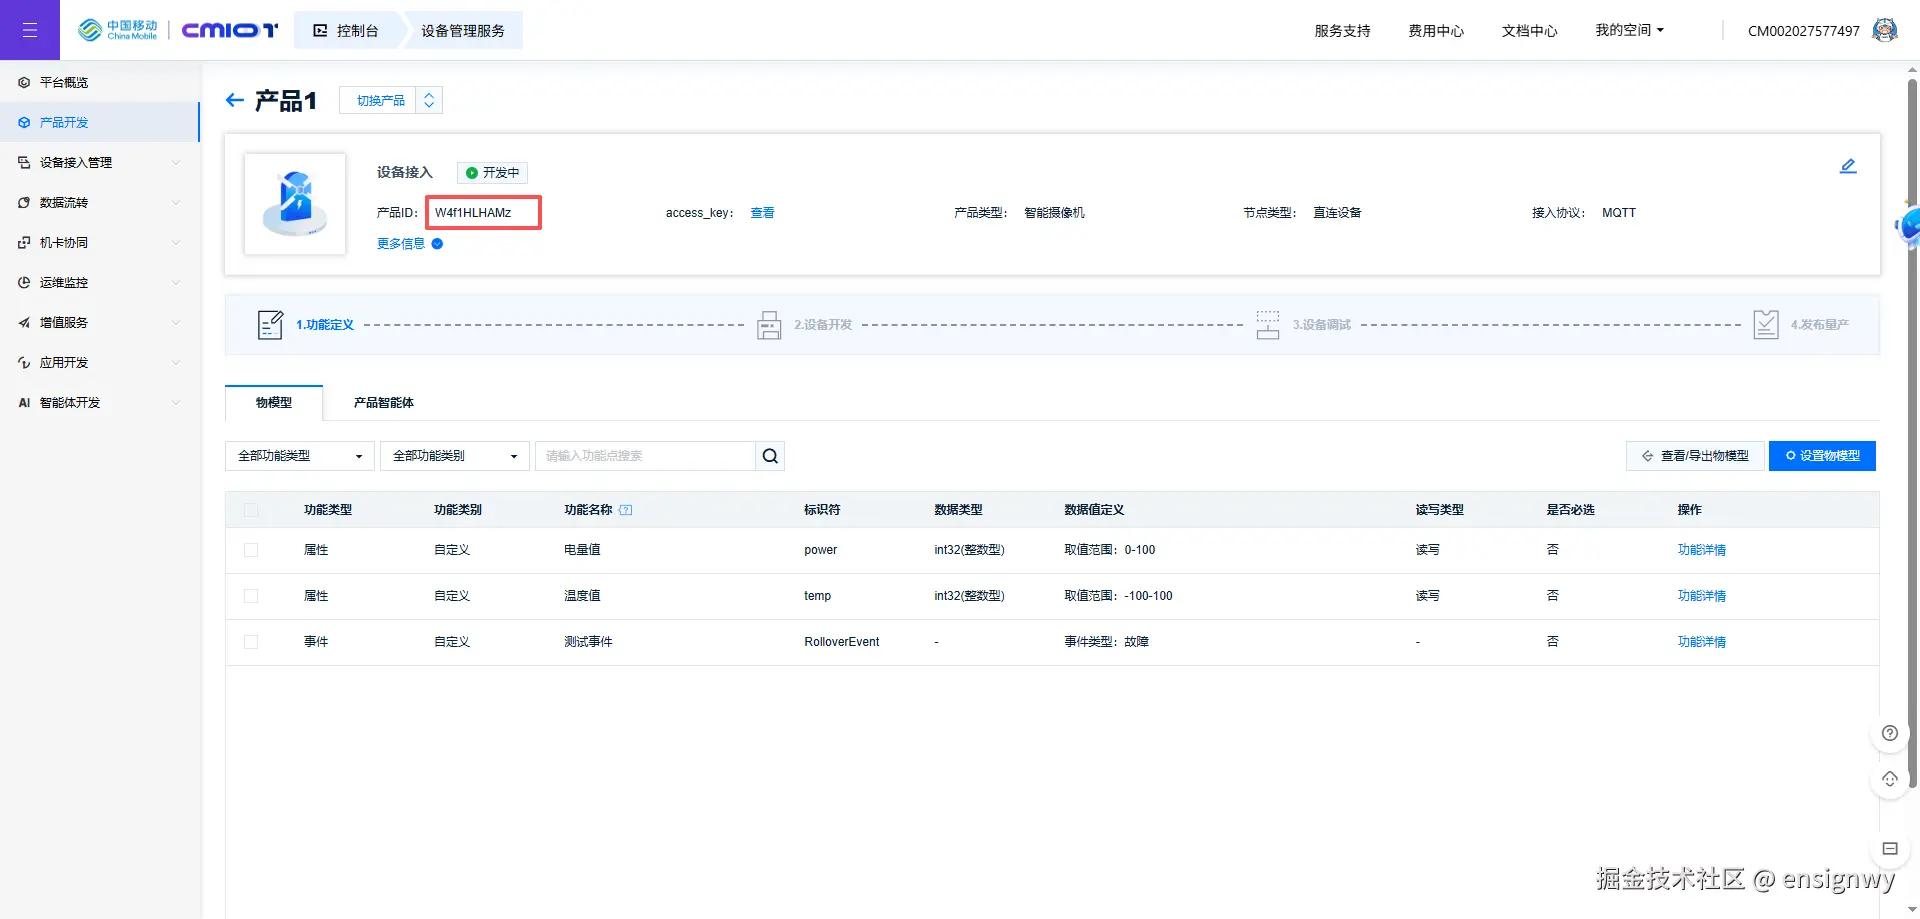Click the edit pencil icon on product card
The width and height of the screenshot is (1920, 919).
[1848, 166]
